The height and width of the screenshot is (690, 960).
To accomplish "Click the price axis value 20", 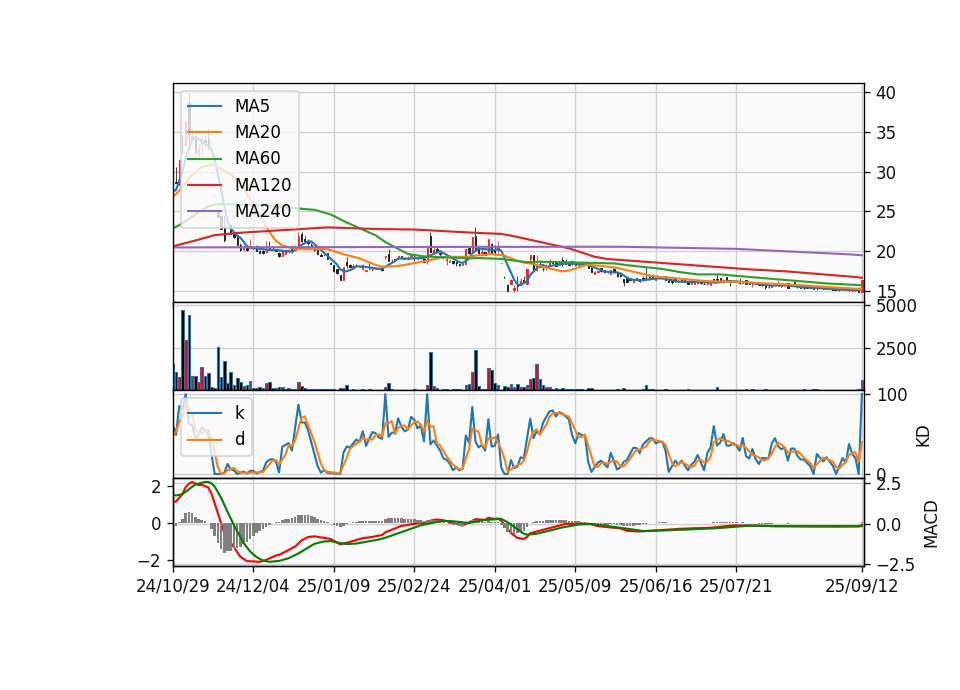I will pos(886,252).
